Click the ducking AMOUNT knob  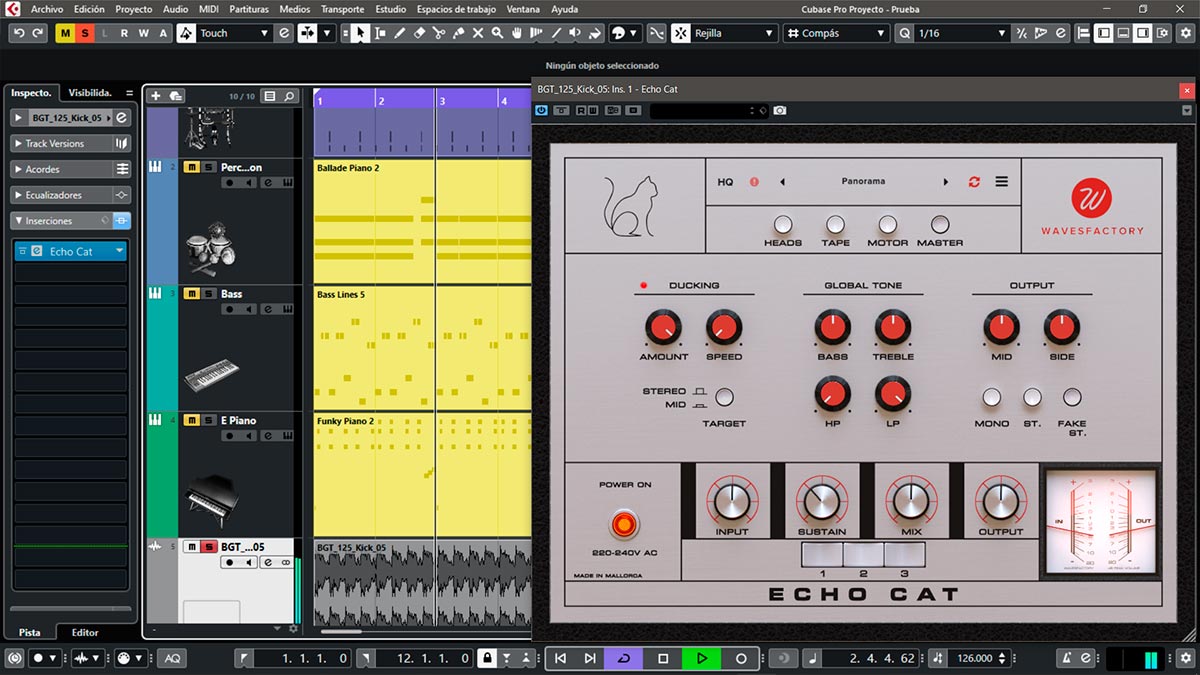[x=663, y=327]
